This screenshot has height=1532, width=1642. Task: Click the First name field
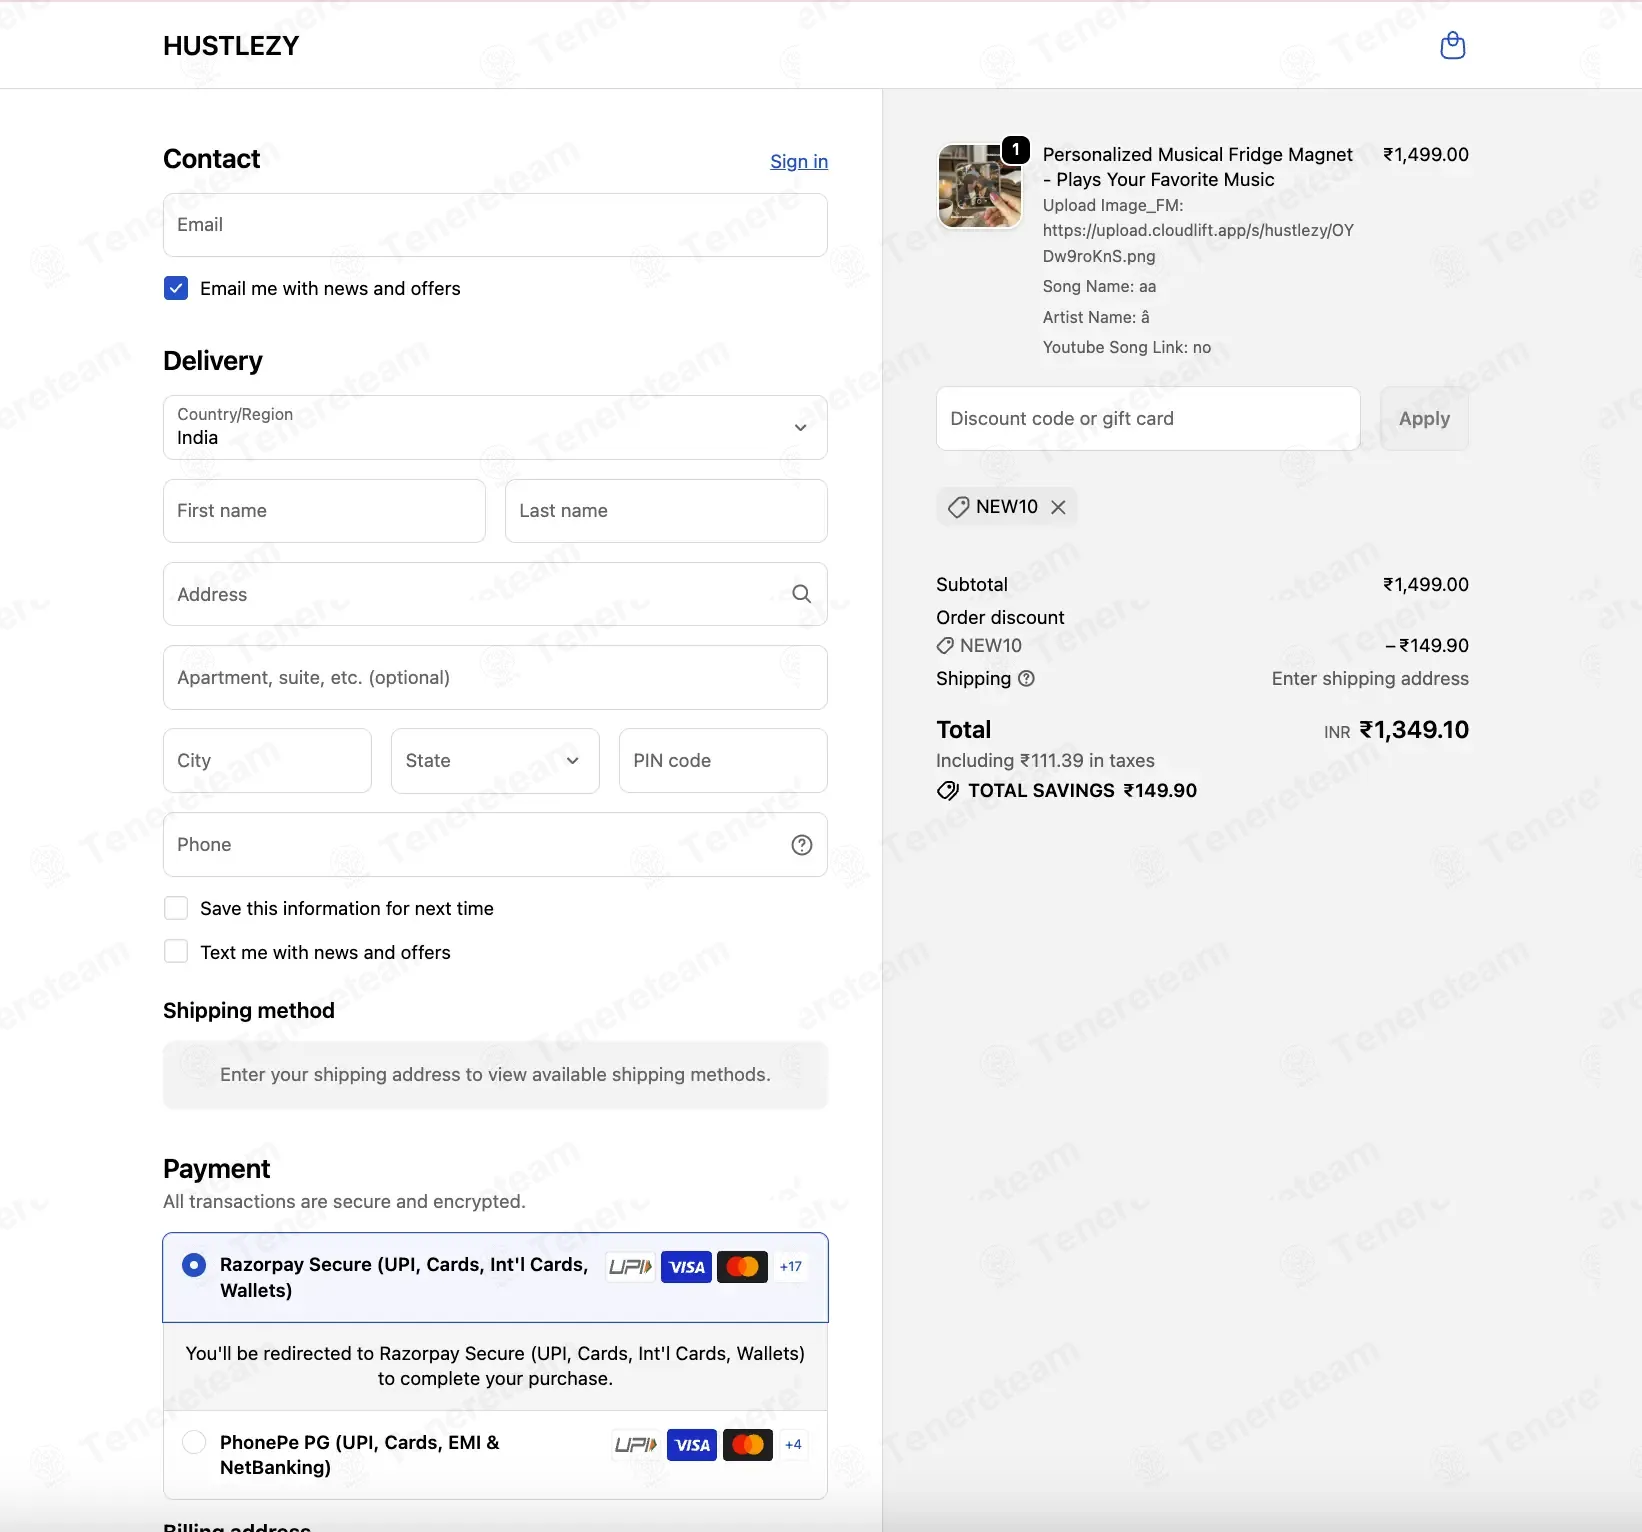coord(324,511)
